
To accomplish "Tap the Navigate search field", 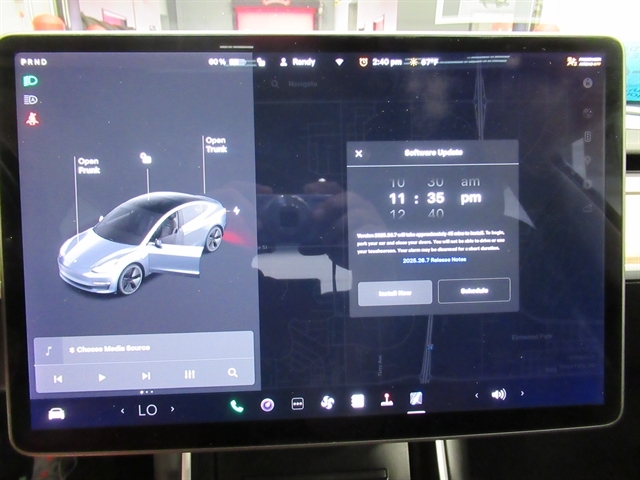I will (302, 84).
